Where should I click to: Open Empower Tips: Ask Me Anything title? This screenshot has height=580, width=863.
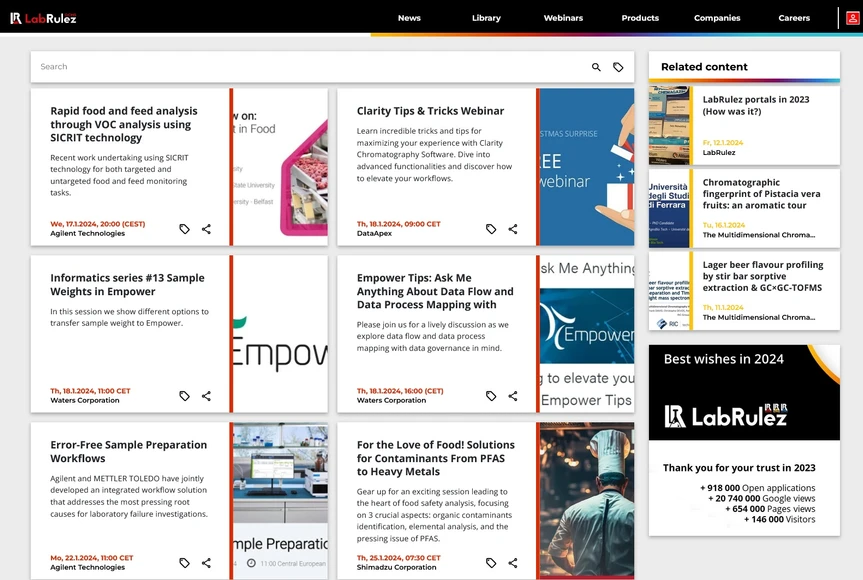tap(435, 291)
